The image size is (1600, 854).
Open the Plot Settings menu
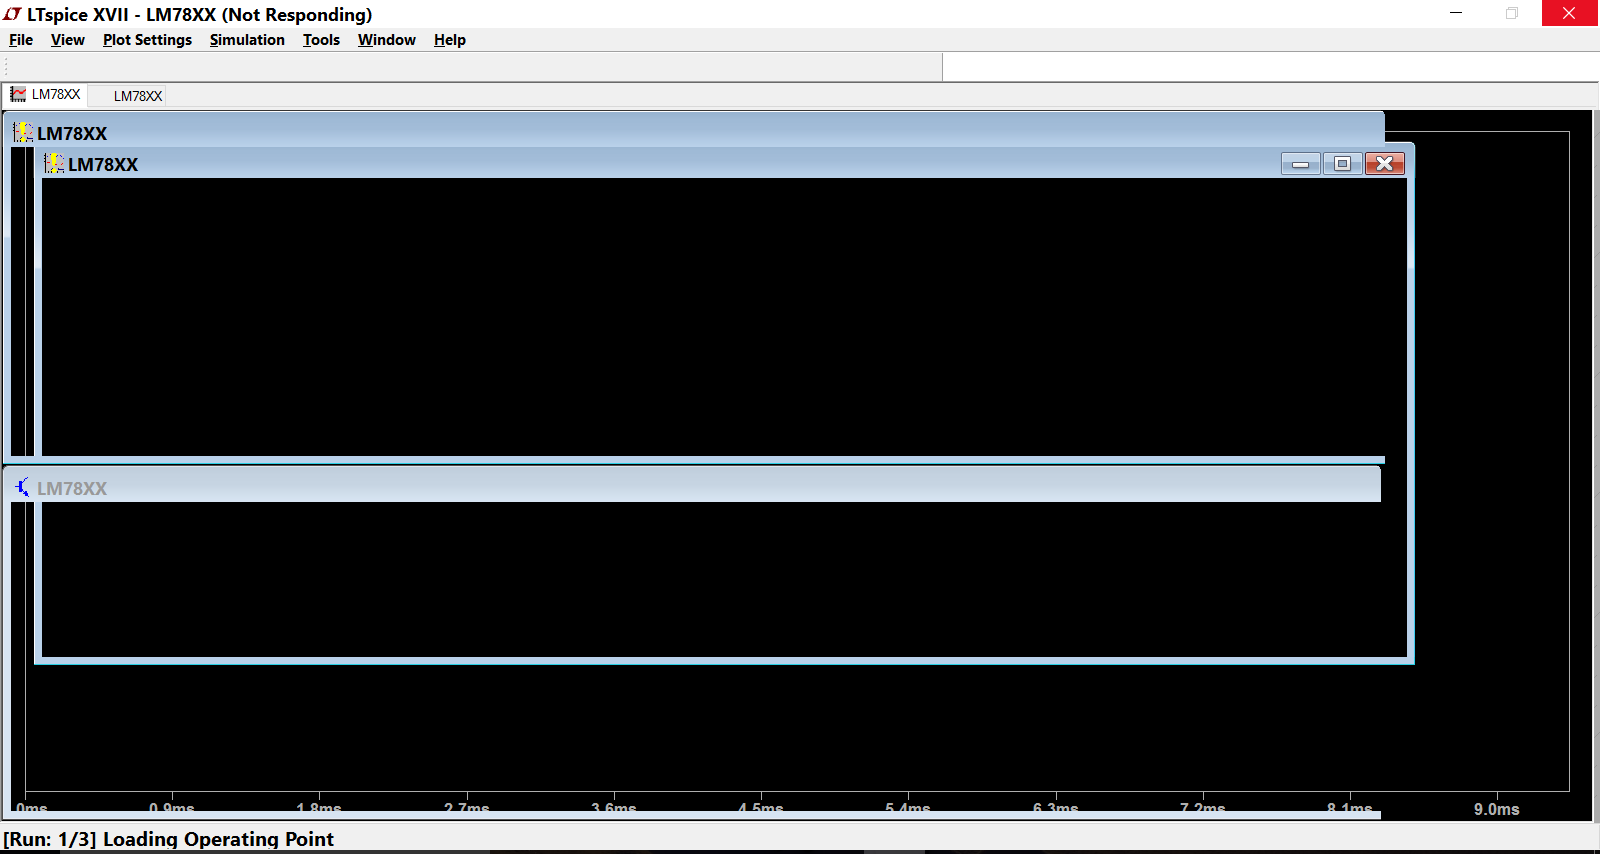147,40
